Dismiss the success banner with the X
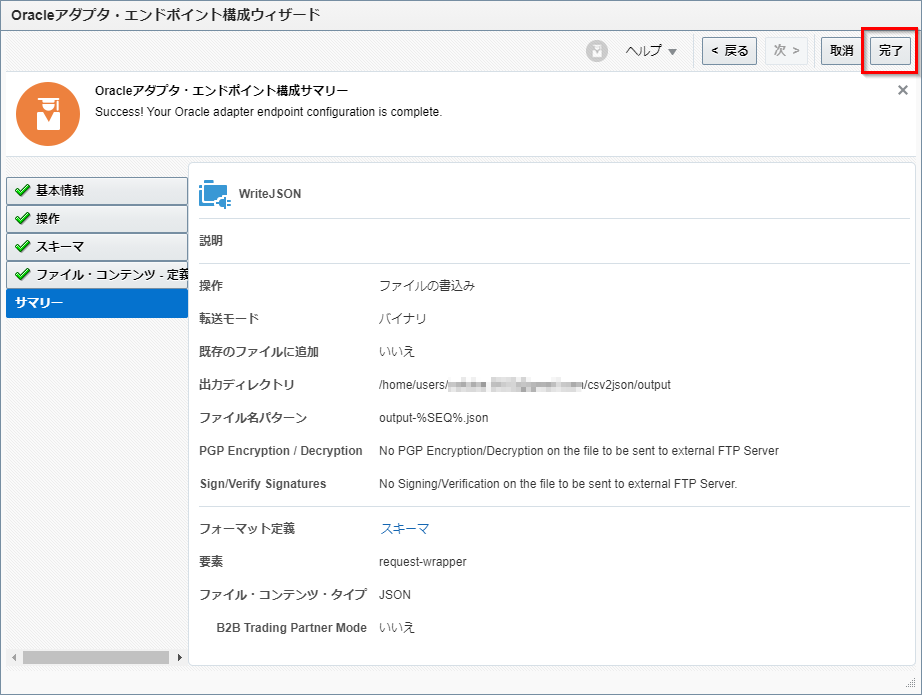This screenshot has height=695, width=922. point(902,90)
